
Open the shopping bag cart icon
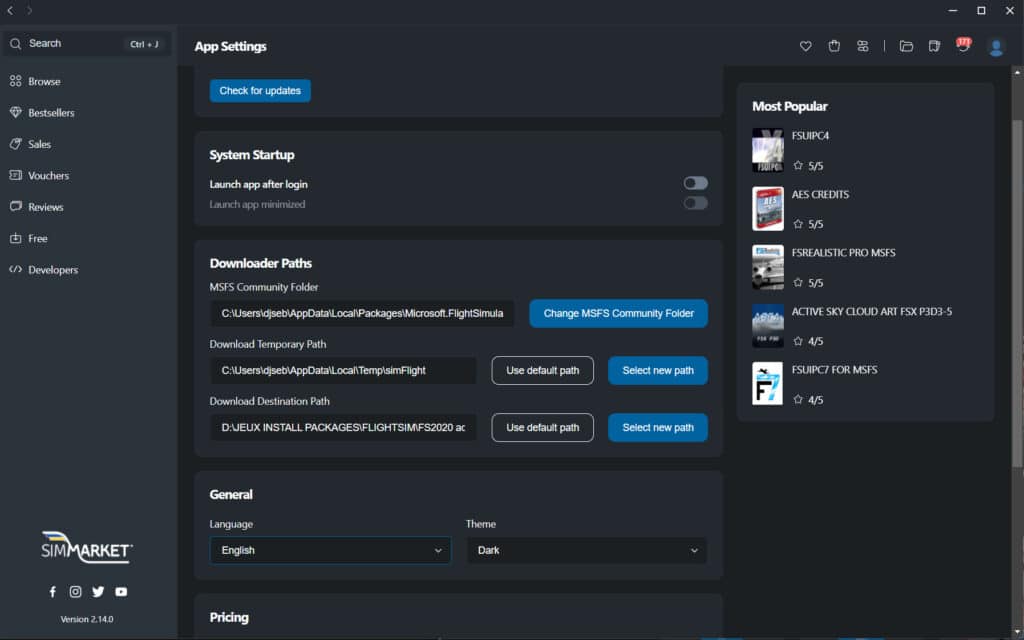point(834,46)
